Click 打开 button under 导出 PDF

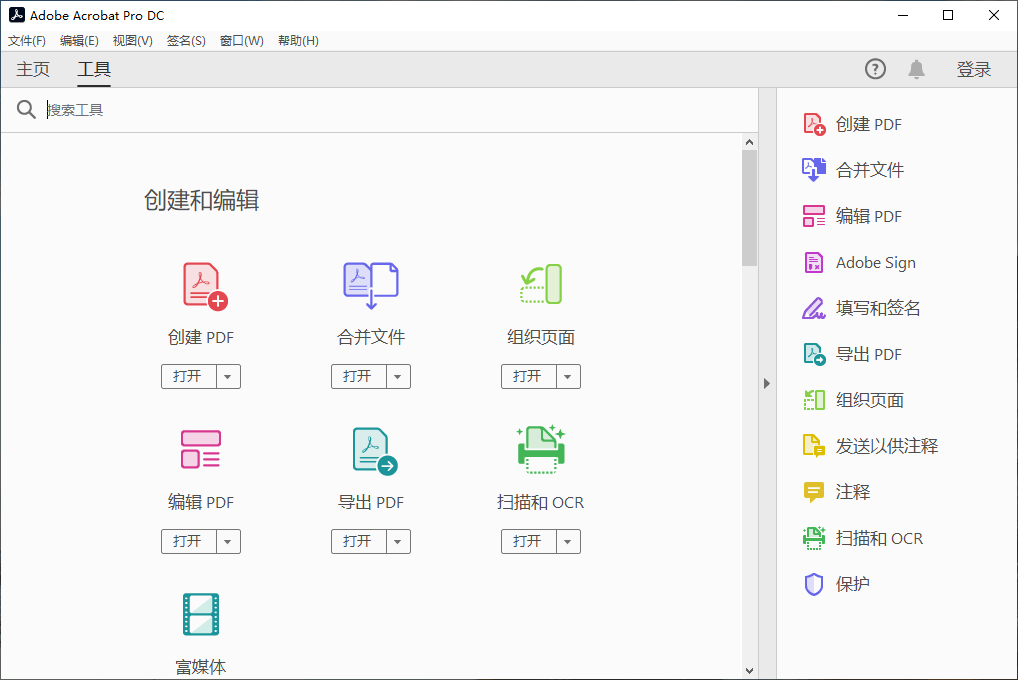[x=358, y=542]
